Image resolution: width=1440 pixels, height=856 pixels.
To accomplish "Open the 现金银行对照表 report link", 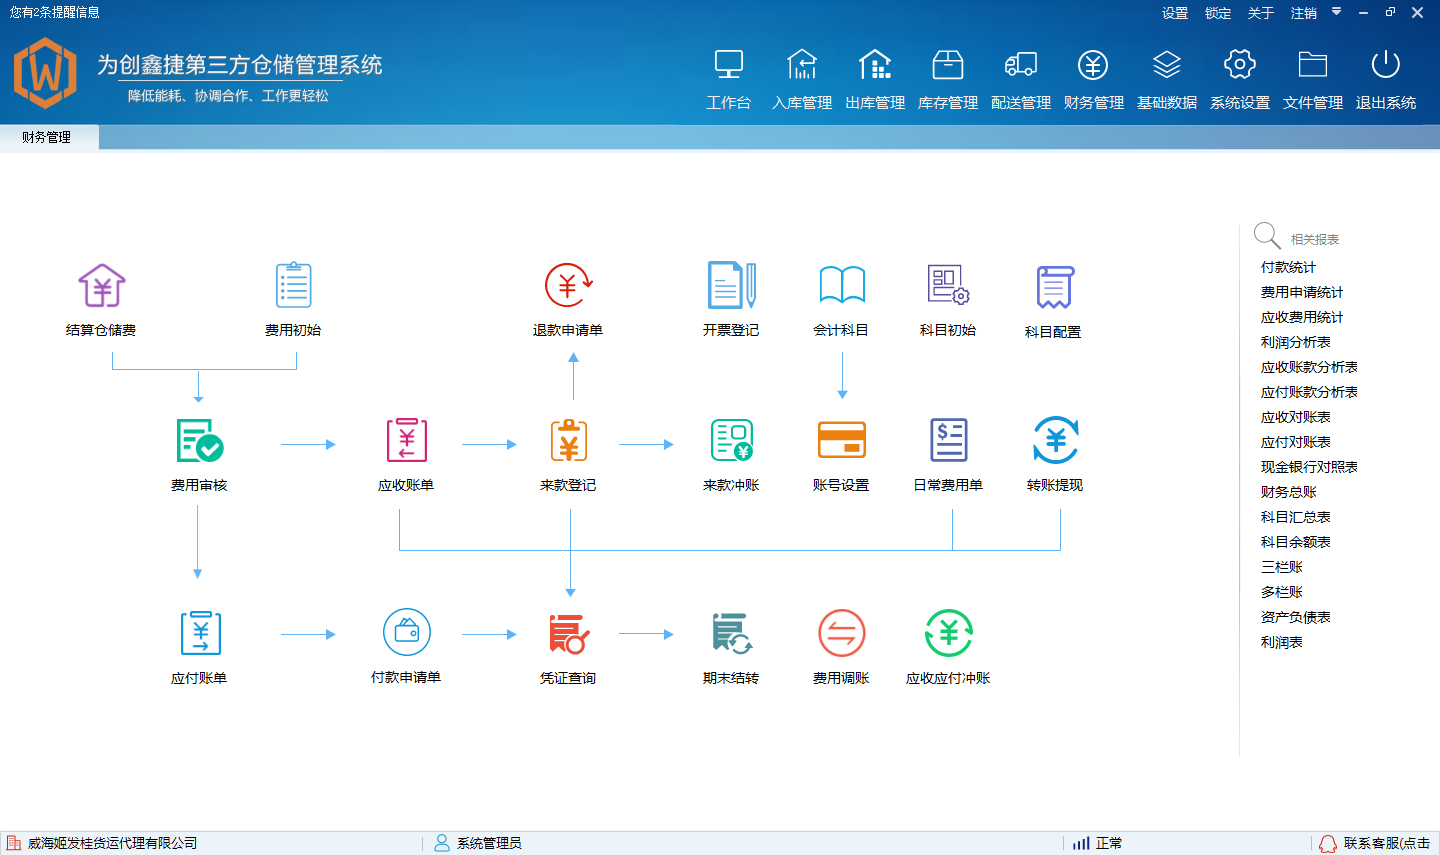I will click(x=1309, y=467).
